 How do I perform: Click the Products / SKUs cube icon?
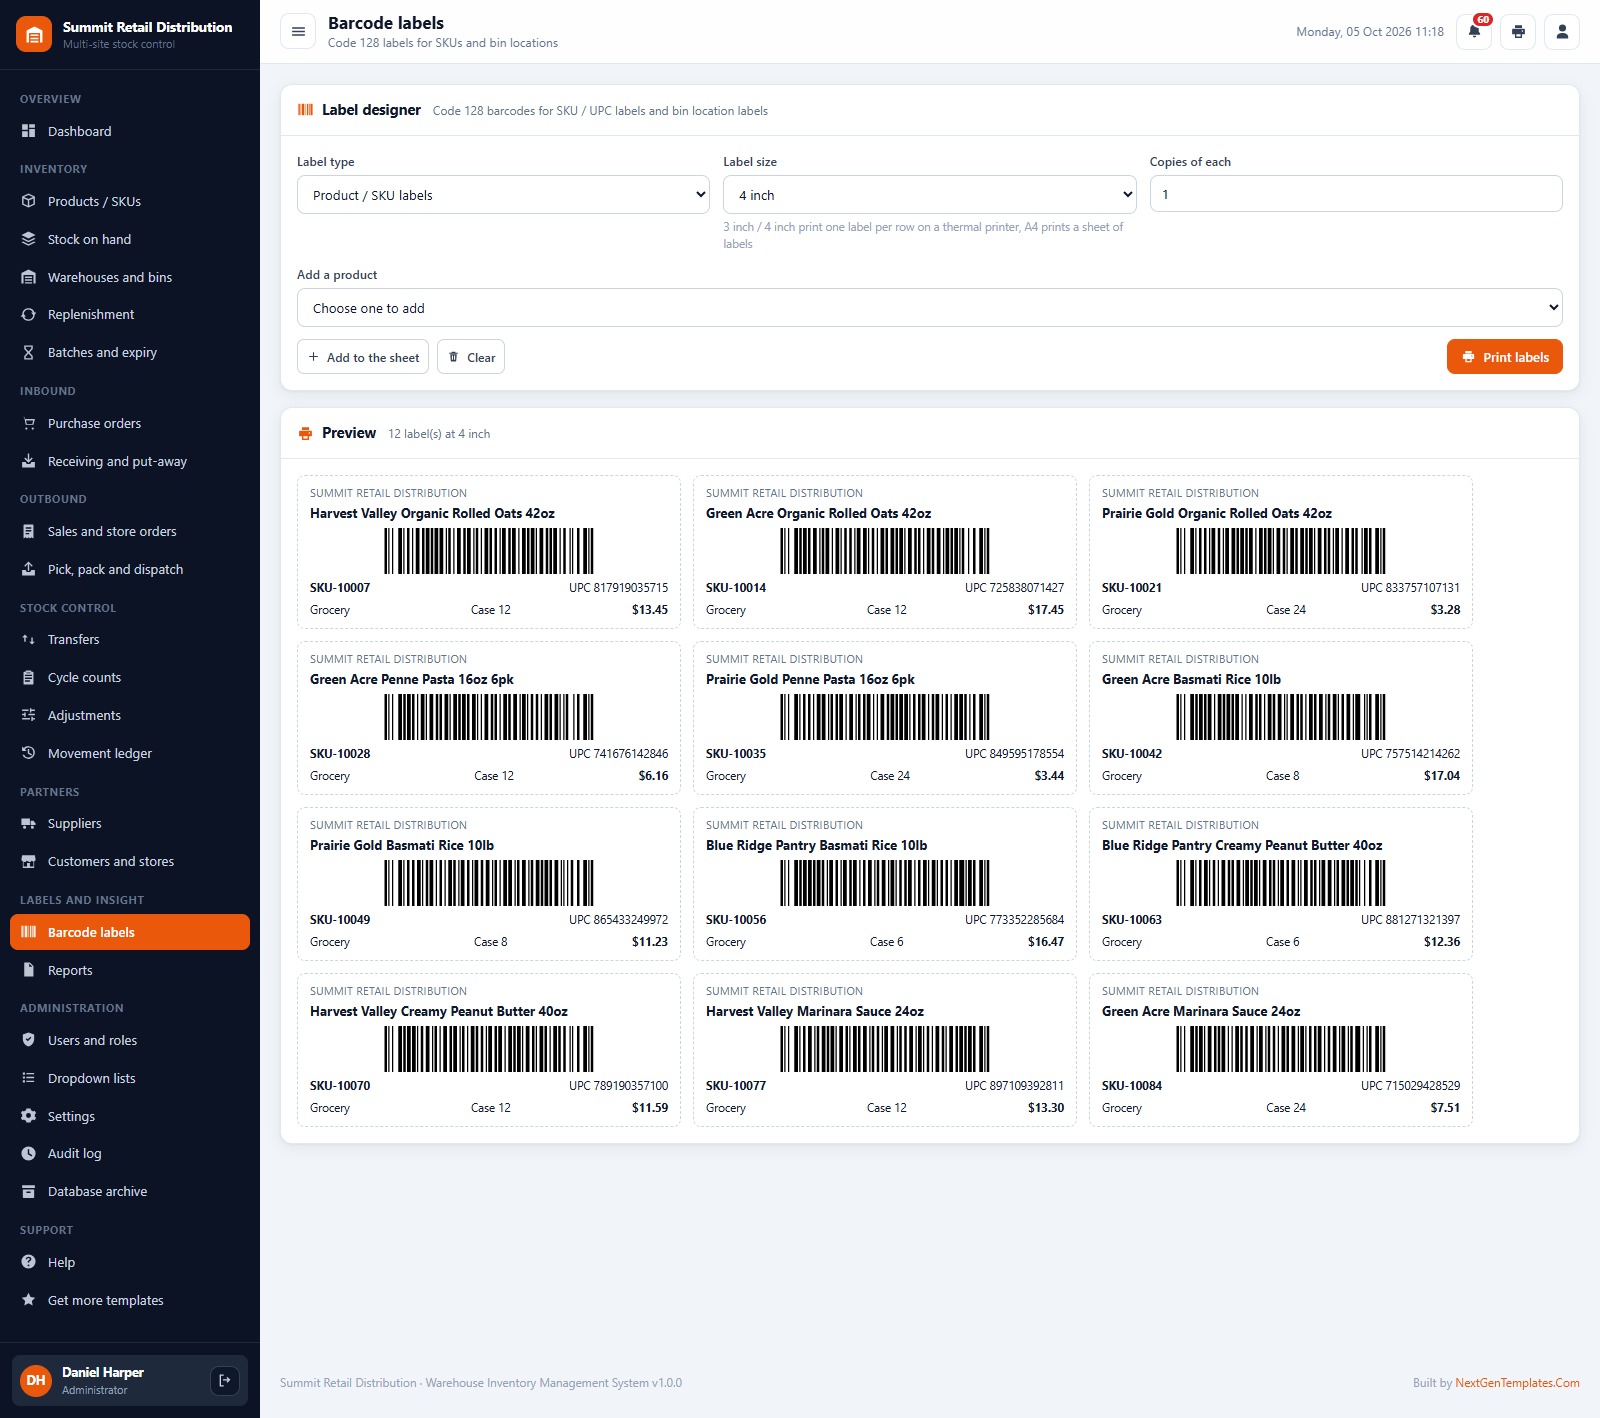pyautogui.click(x=29, y=201)
